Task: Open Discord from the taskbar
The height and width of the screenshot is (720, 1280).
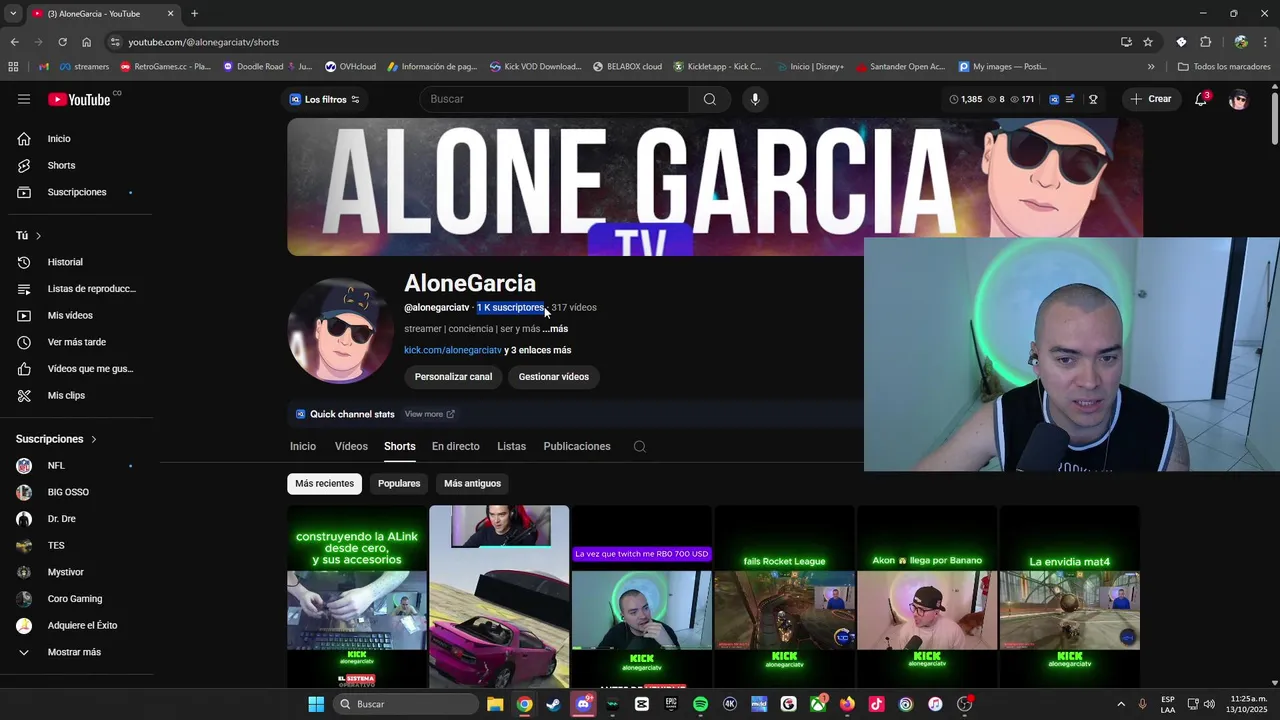Action: click(x=583, y=704)
